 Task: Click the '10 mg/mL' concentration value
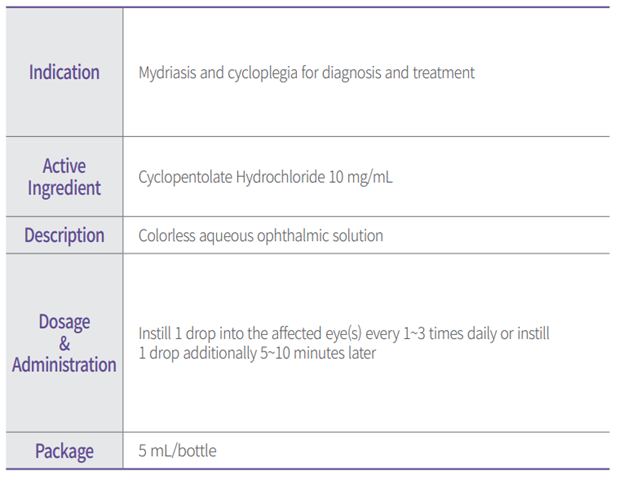(362, 177)
